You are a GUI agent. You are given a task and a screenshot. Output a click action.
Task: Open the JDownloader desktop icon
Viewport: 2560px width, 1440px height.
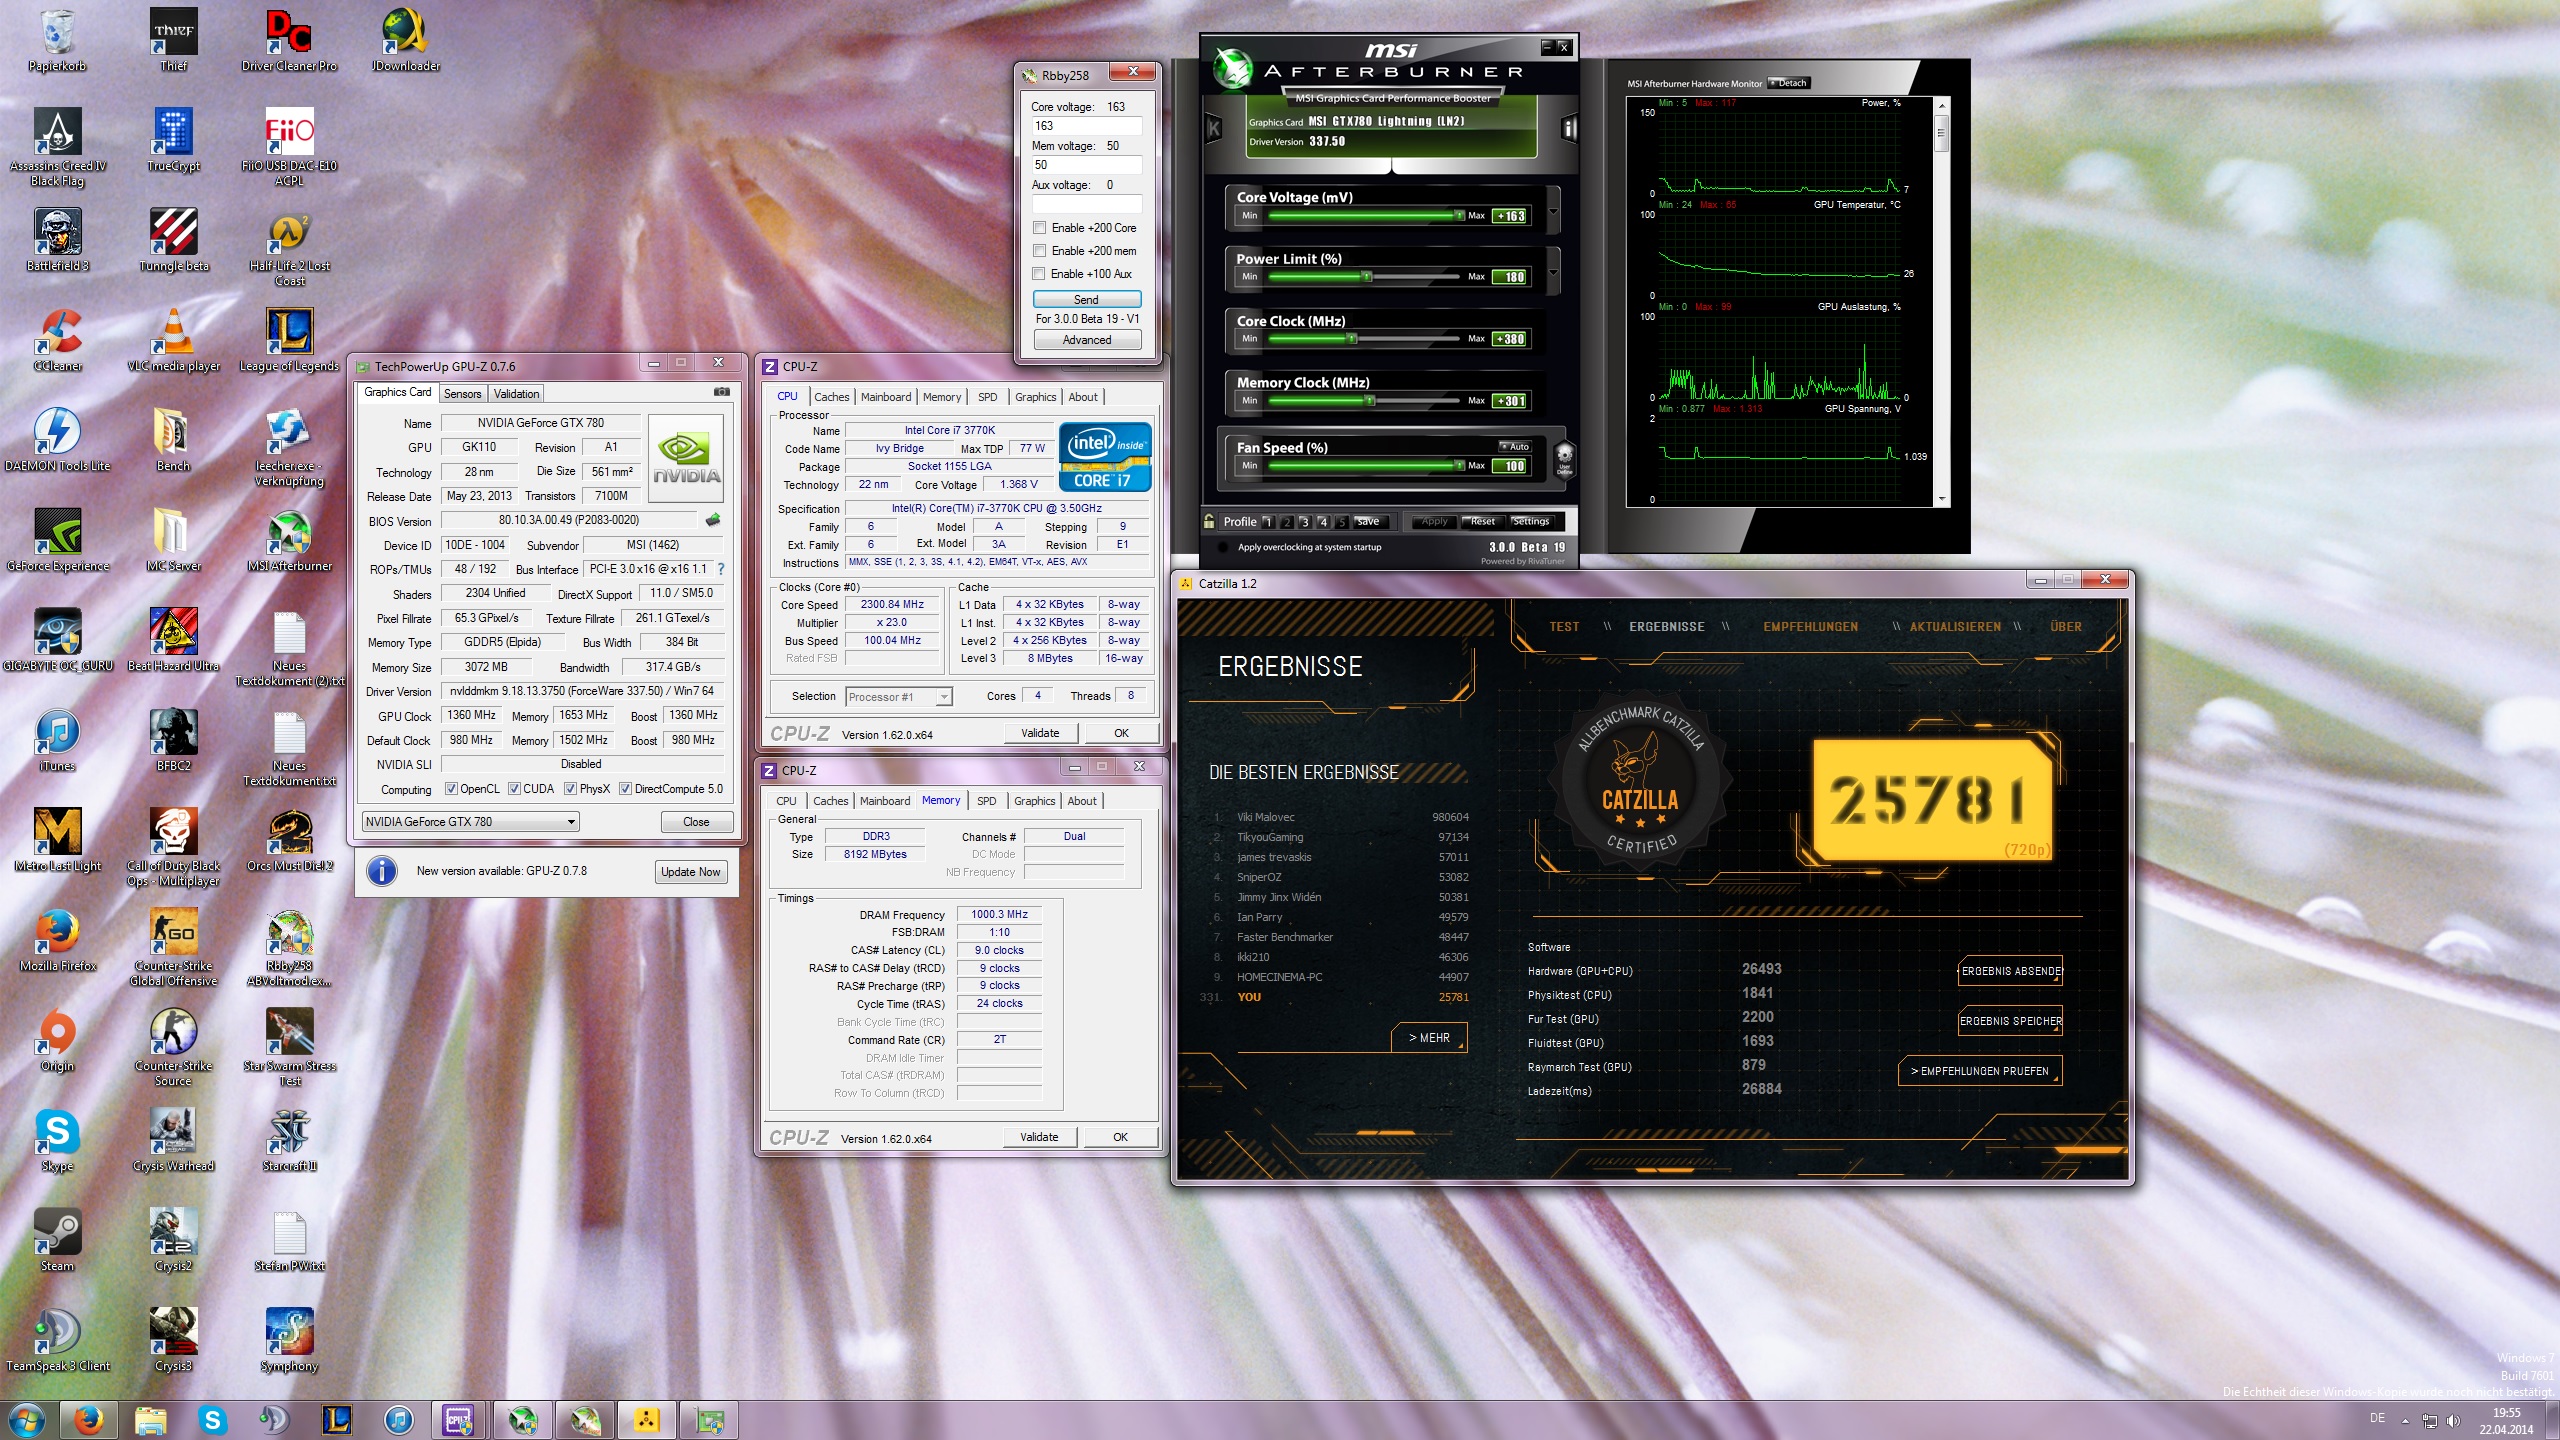tap(405, 41)
